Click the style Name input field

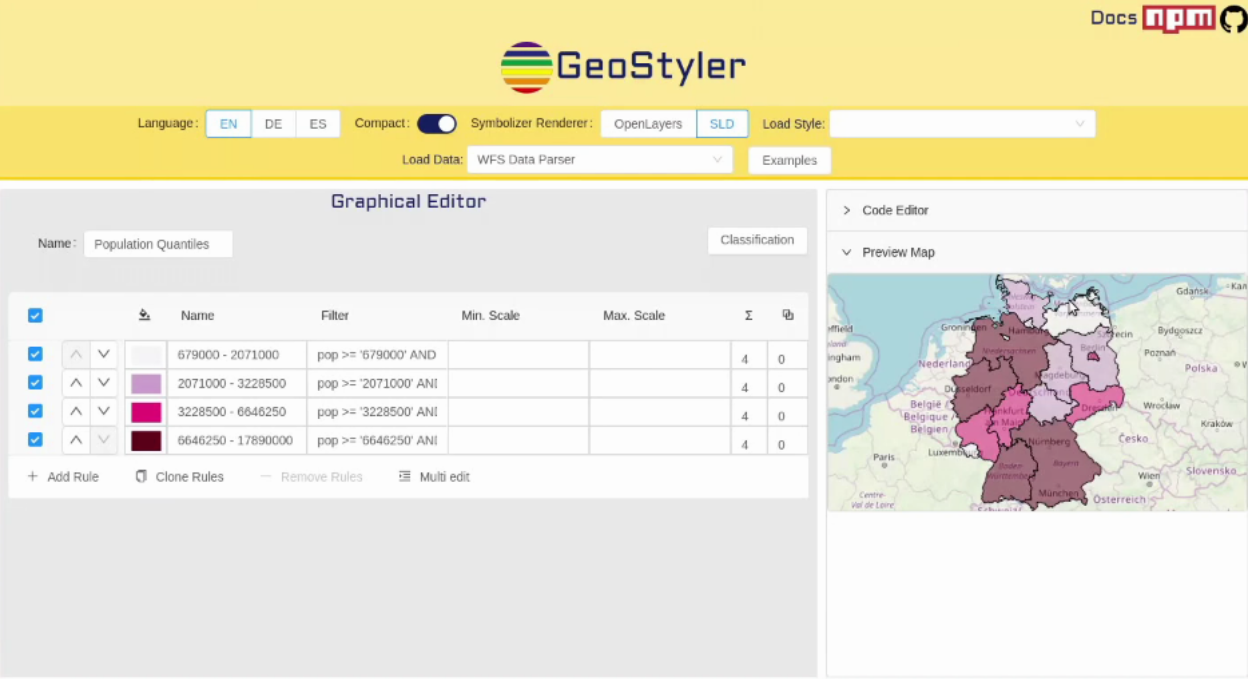click(158, 244)
